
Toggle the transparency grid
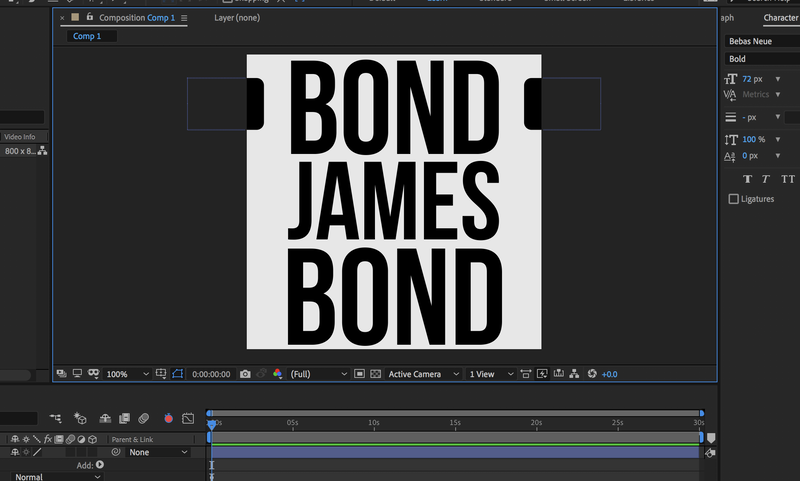[x=376, y=374]
